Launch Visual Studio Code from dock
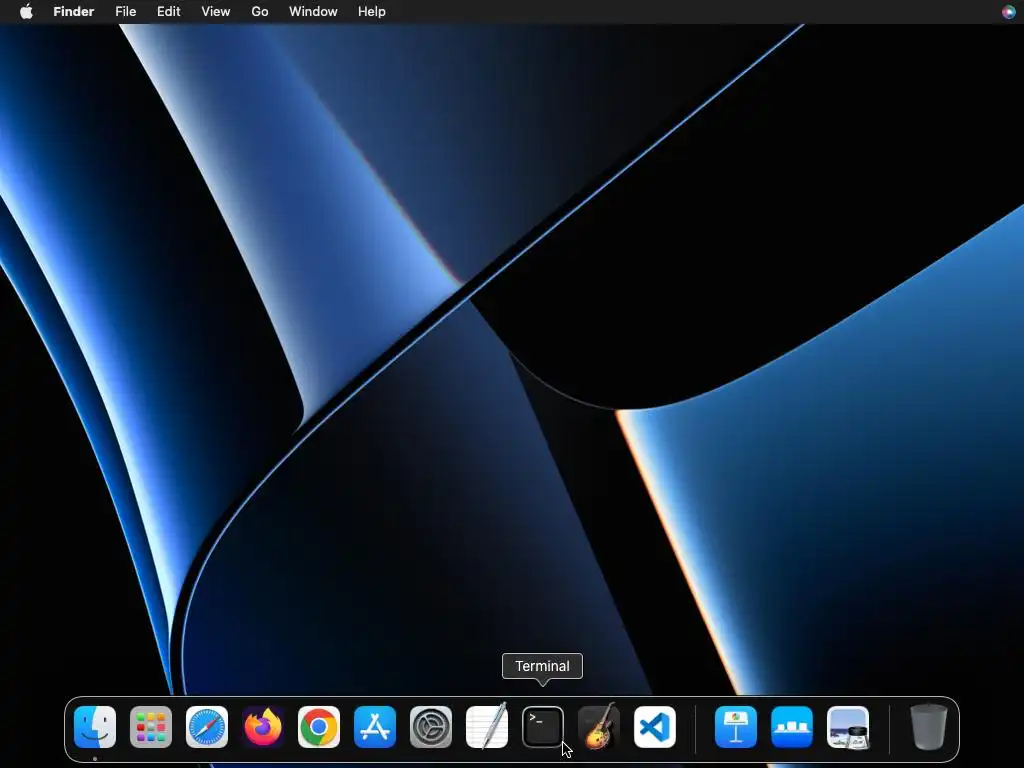 click(x=655, y=727)
